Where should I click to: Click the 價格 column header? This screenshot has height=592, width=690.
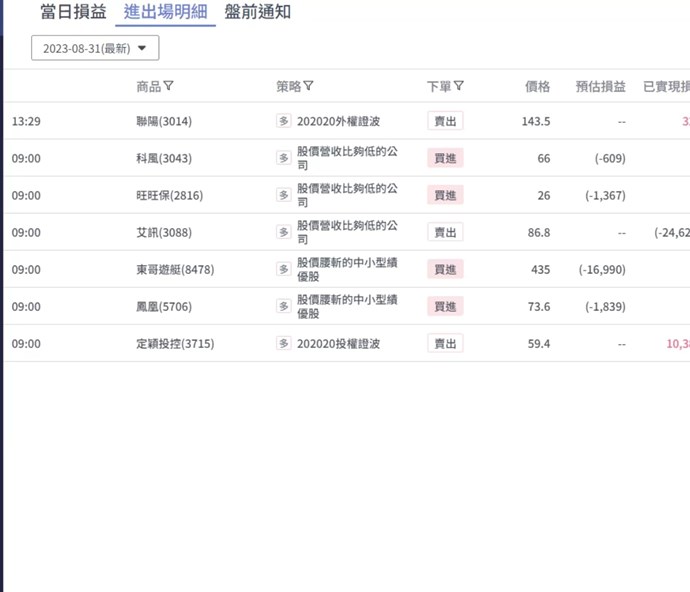[537, 86]
